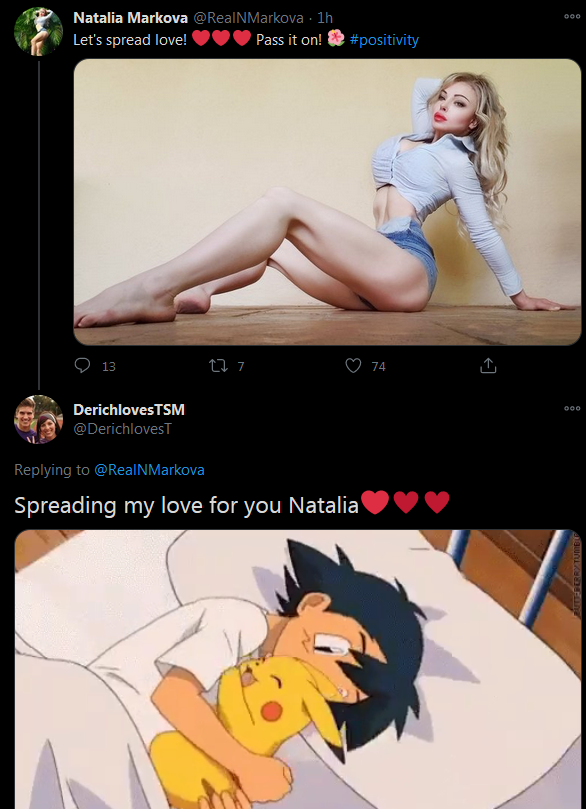This screenshot has height=809, width=586.
Task: Follow the #positivity hashtag link
Action: 384,40
